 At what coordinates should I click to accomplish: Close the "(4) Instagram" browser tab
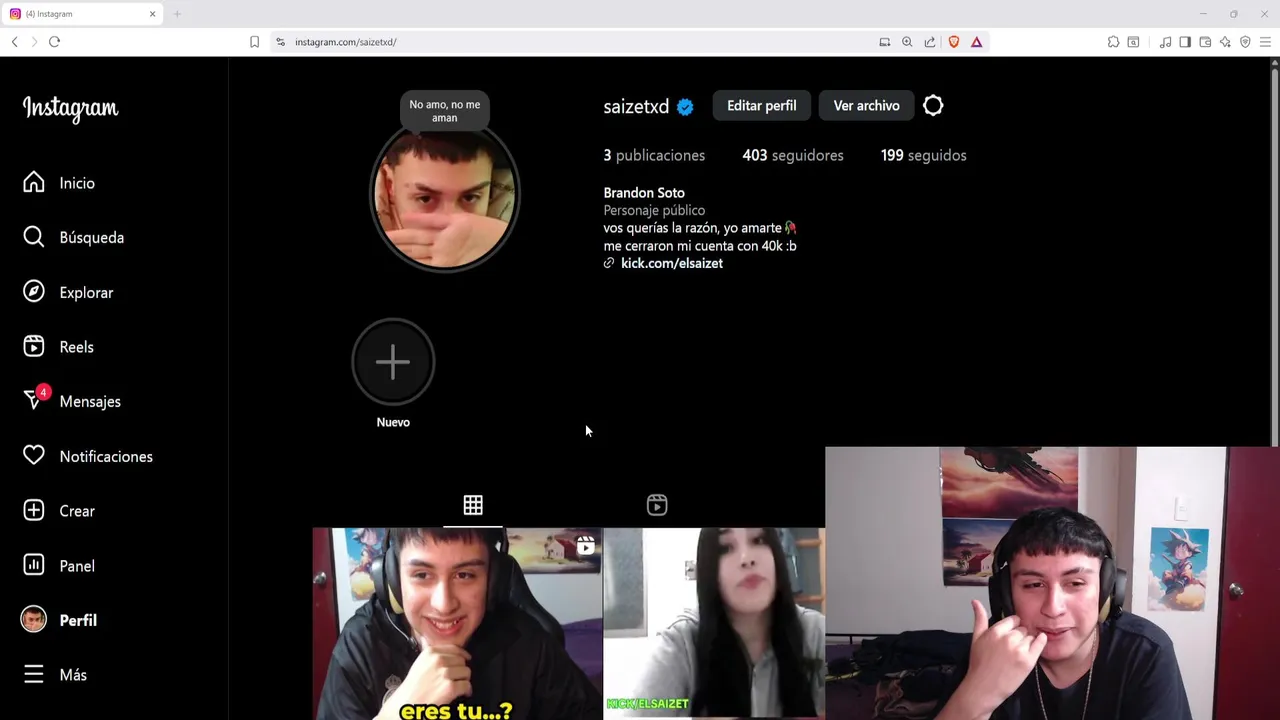pos(152,14)
